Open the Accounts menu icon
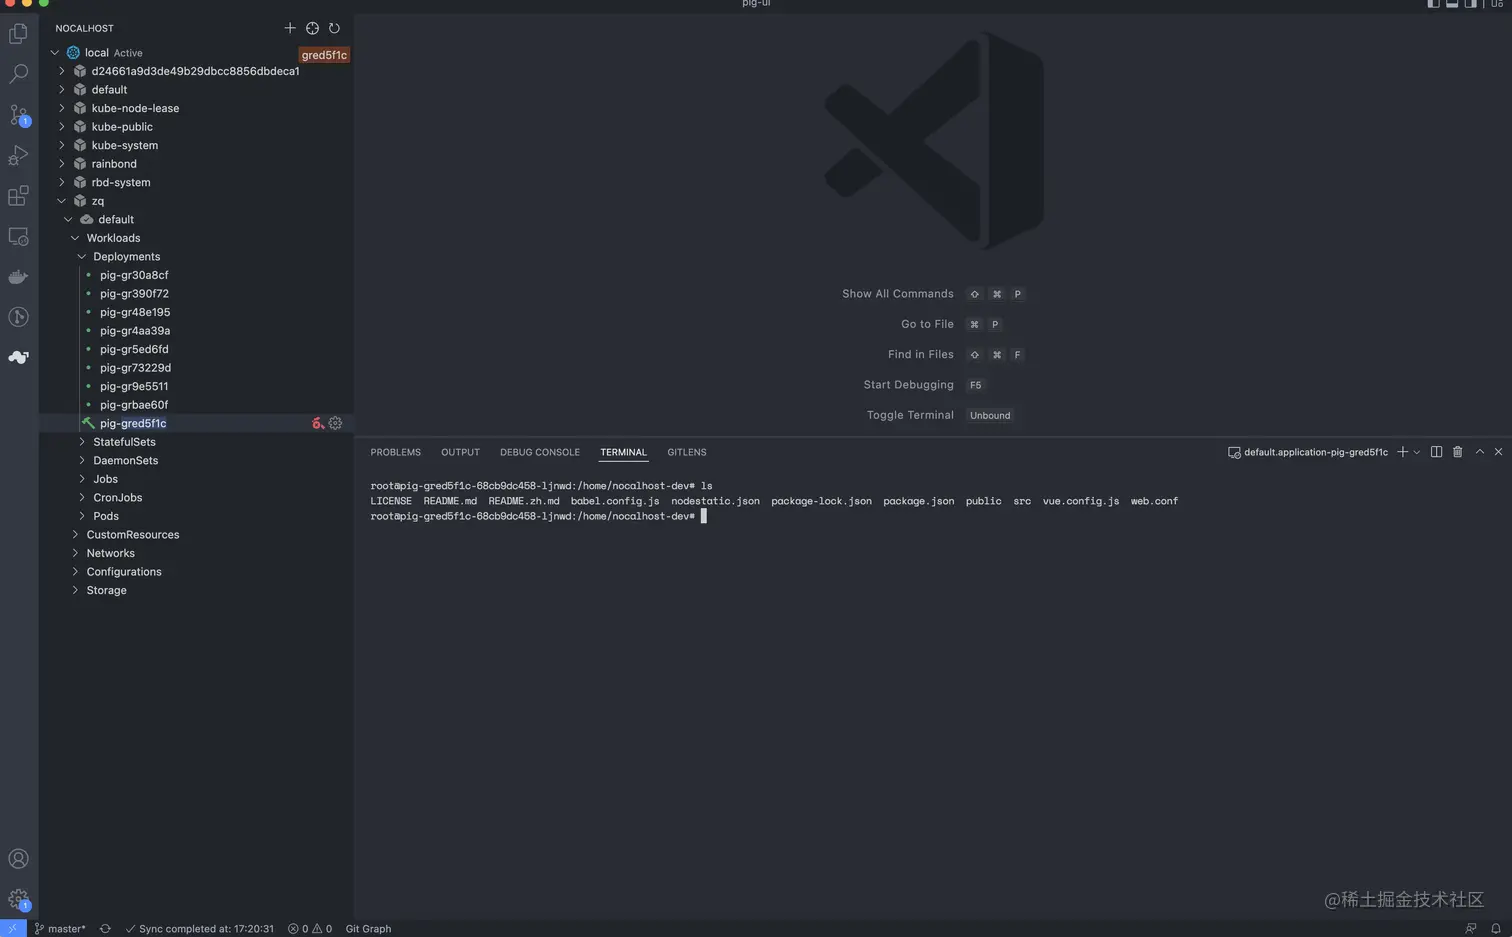 (x=18, y=859)
